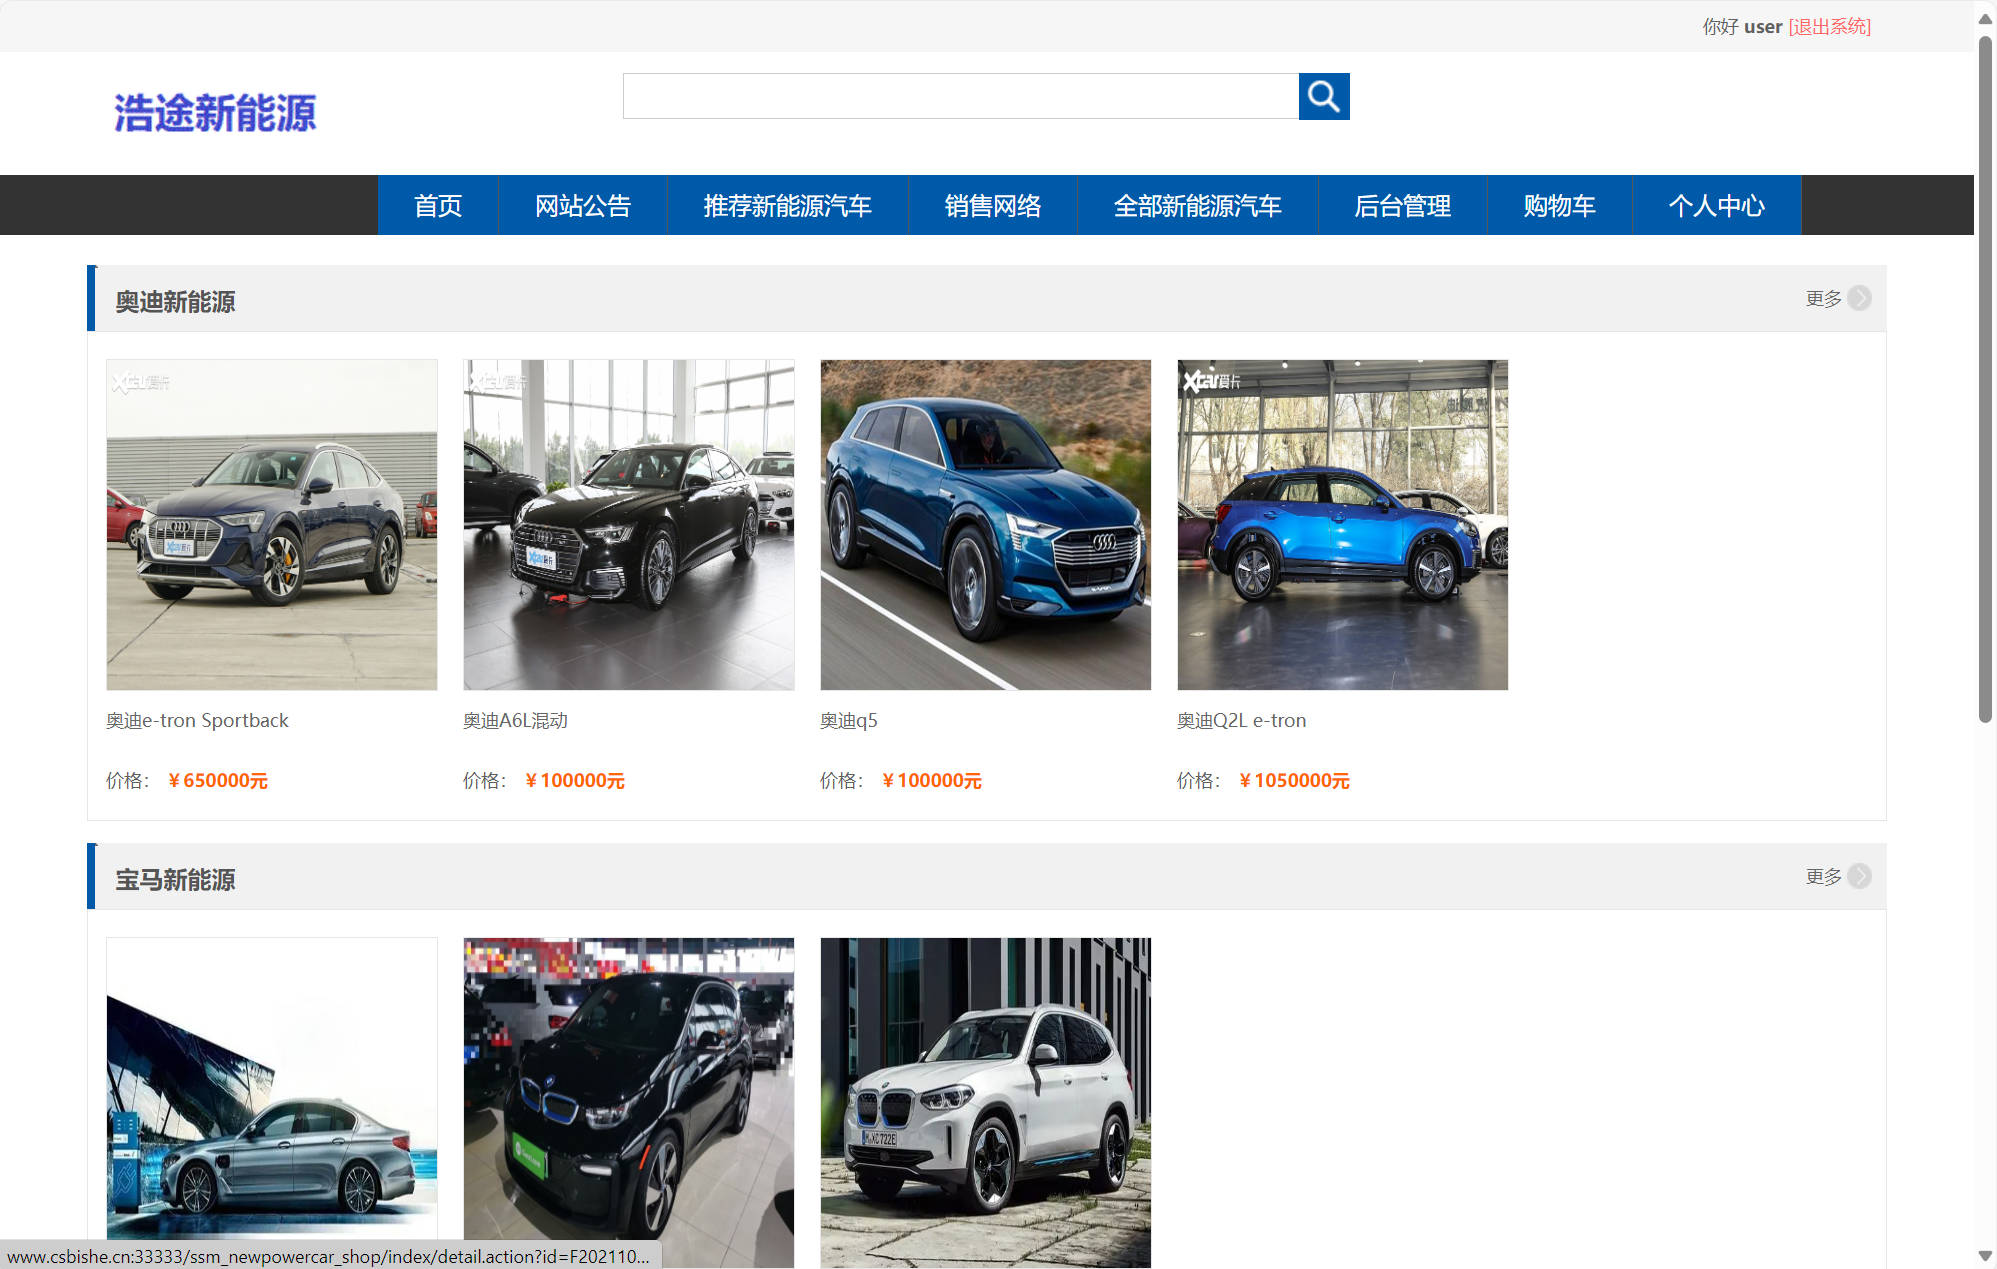Open 个人中心 from the navigation
The height and width of the screenshot is (1269, 1997).
pos(1716,205)
